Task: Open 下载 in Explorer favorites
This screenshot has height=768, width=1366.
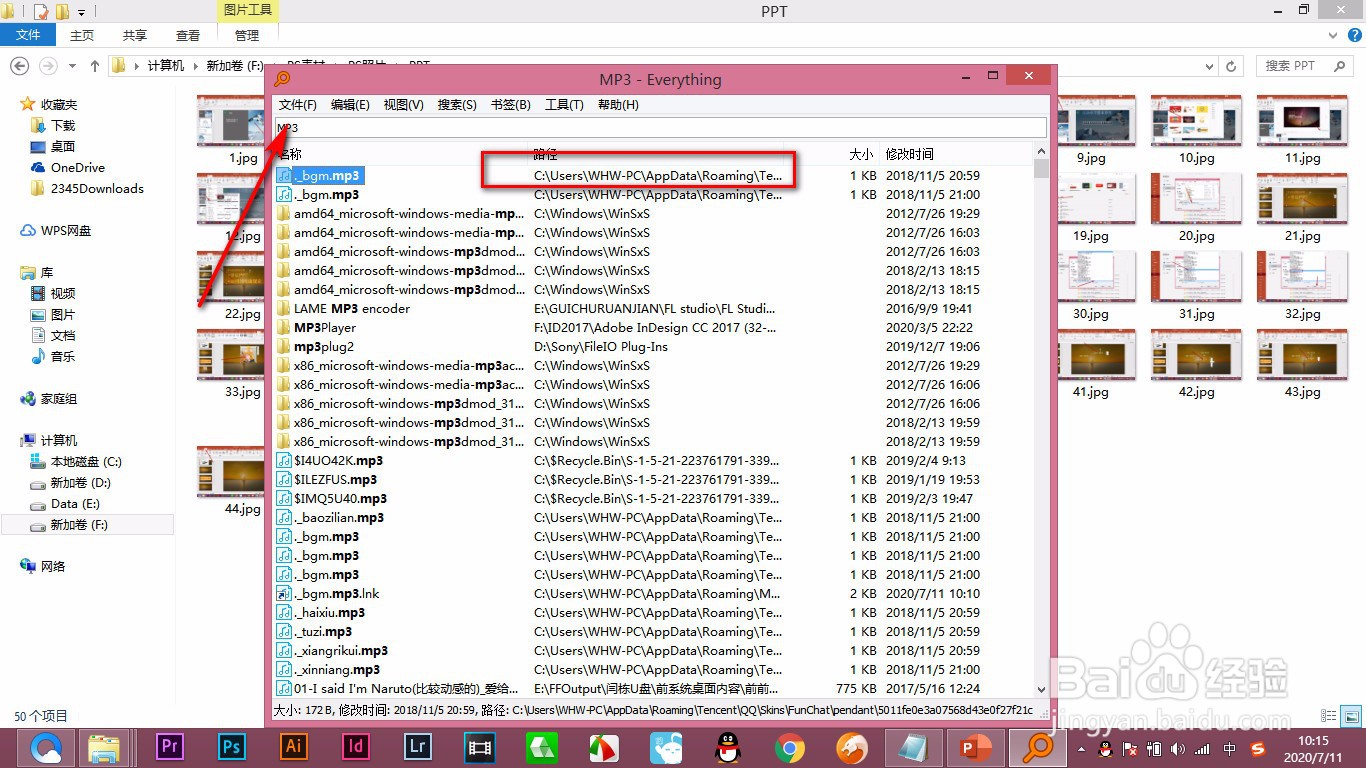Action: pyautogui.click(x=63, y=125)
